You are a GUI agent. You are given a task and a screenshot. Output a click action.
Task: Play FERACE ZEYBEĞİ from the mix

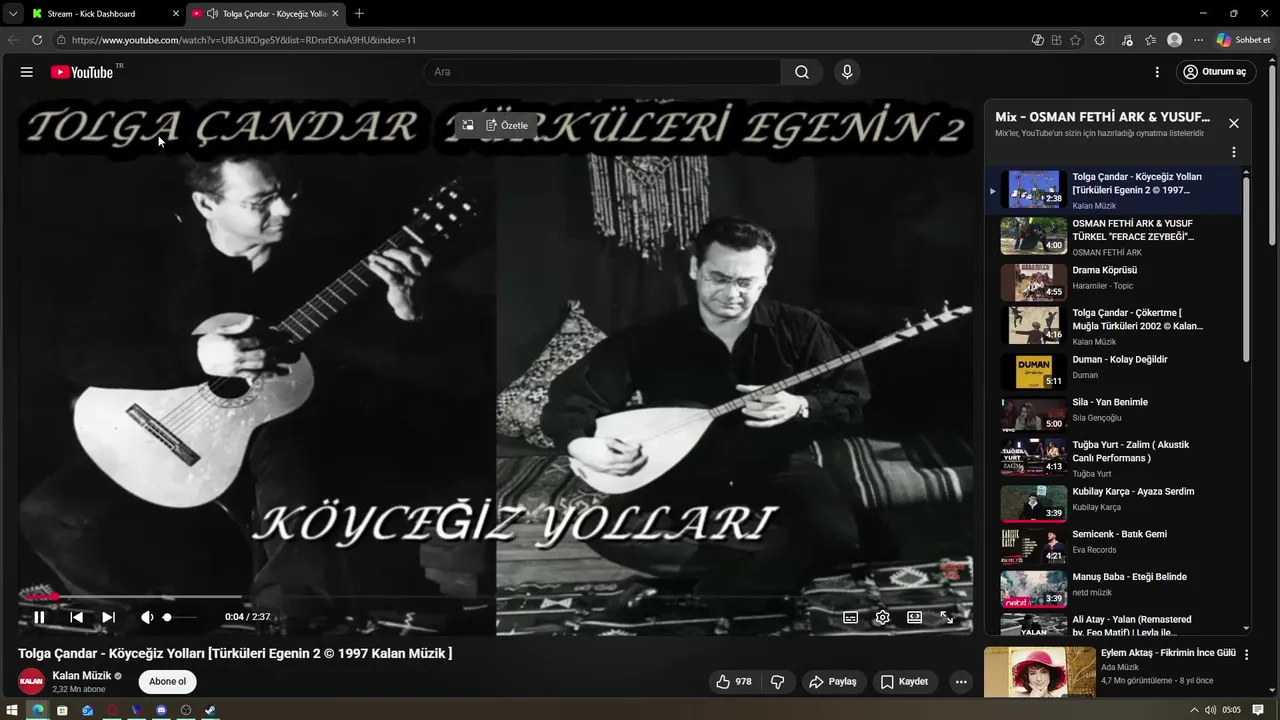1120,237
